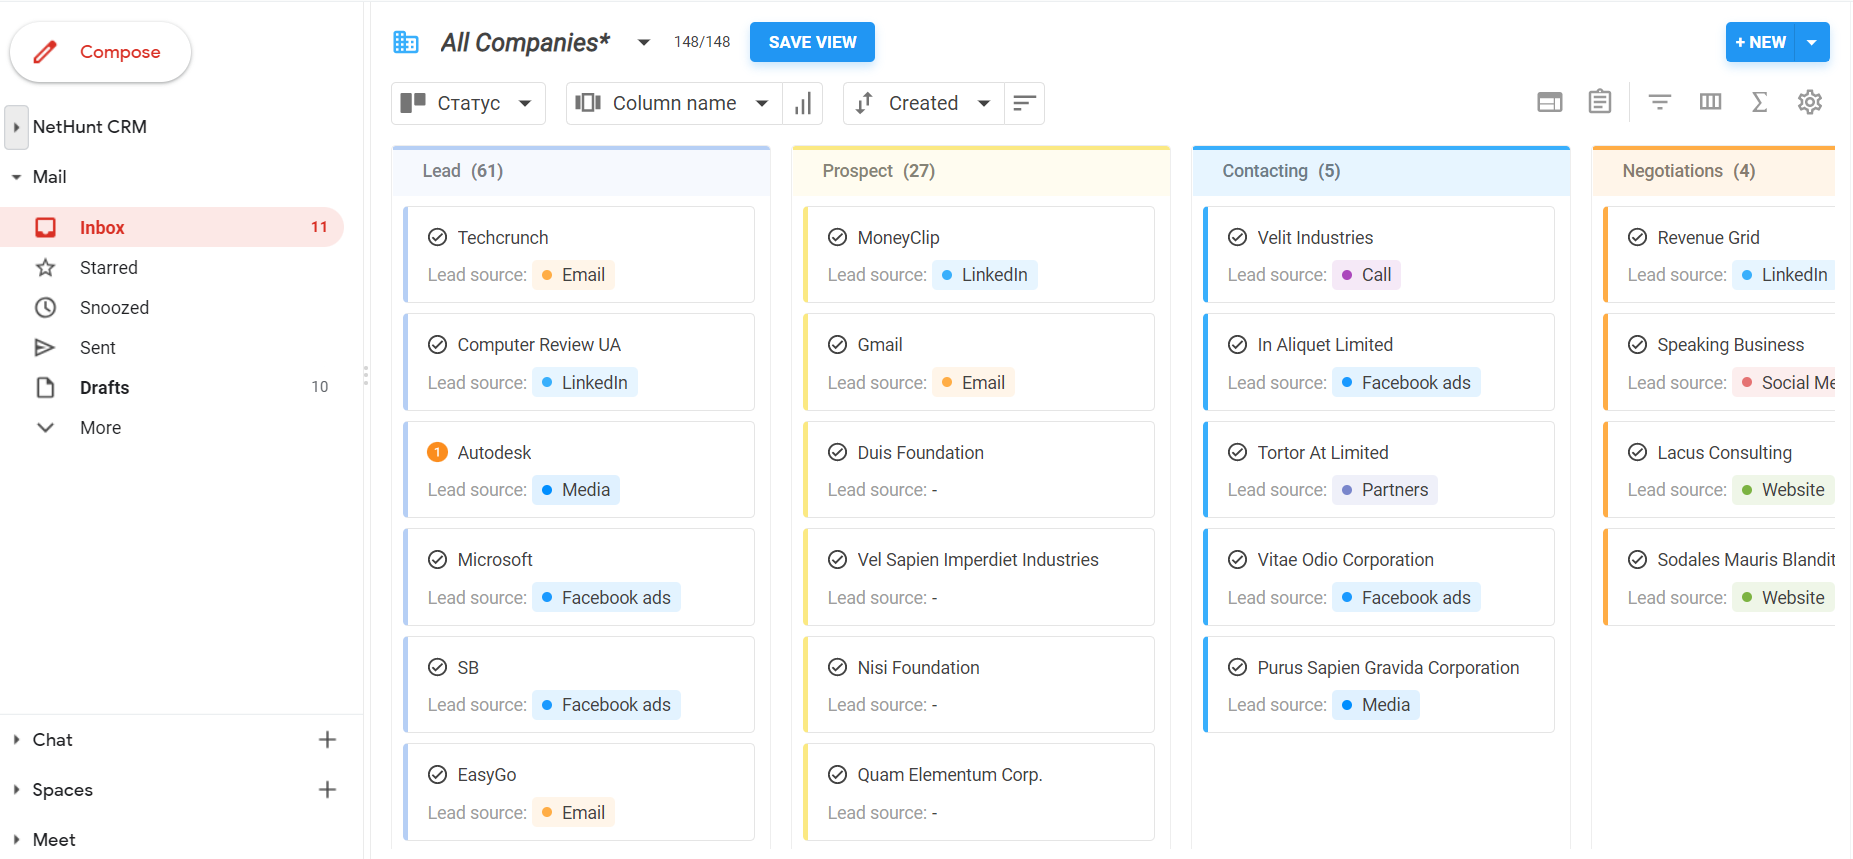Click the bar chart icon beside Column name
The height and width of the screenshot is (859, 1853).
tap(802, 103)
